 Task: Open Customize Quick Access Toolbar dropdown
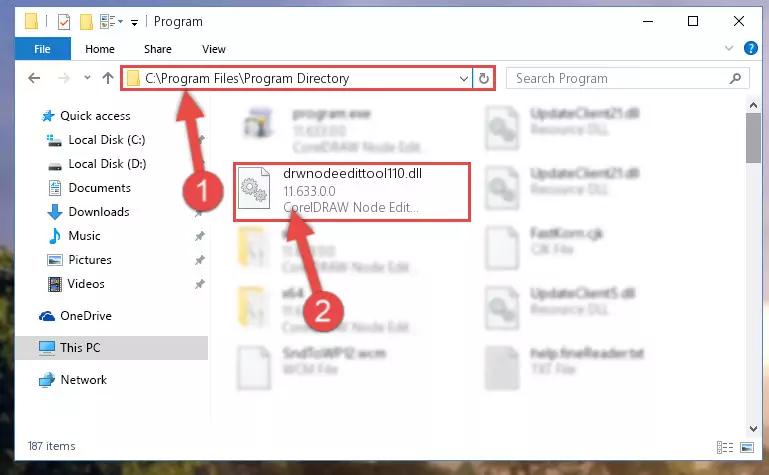pos(134,23)
